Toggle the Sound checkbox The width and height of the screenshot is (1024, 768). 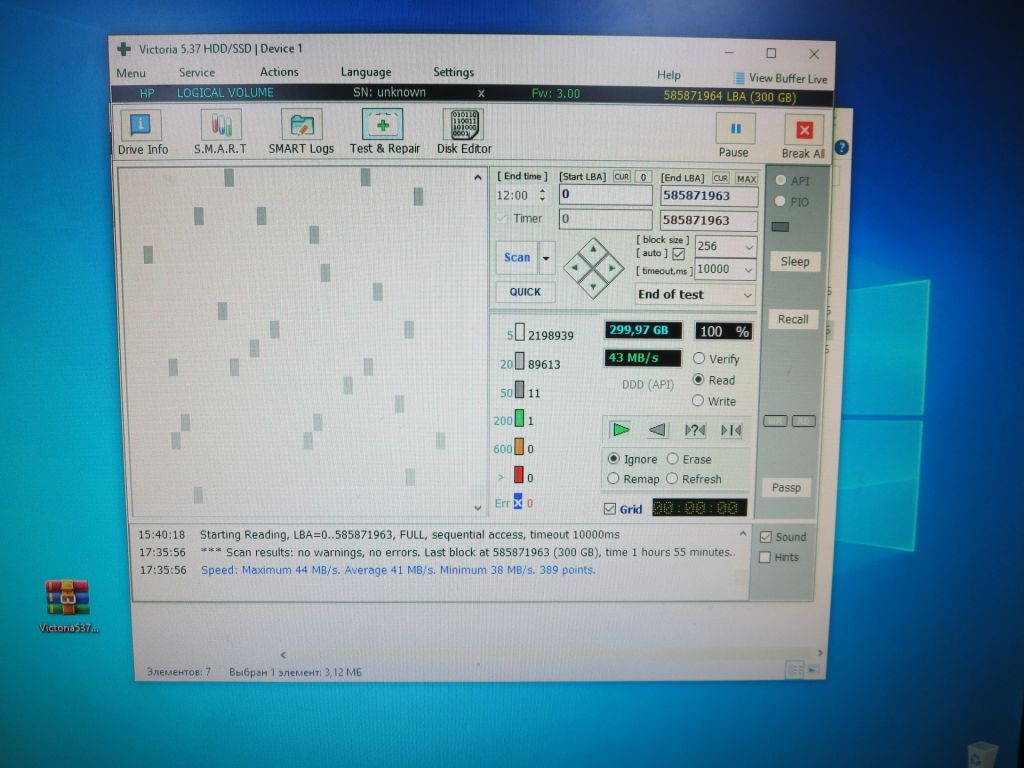[x=765, y=537]
